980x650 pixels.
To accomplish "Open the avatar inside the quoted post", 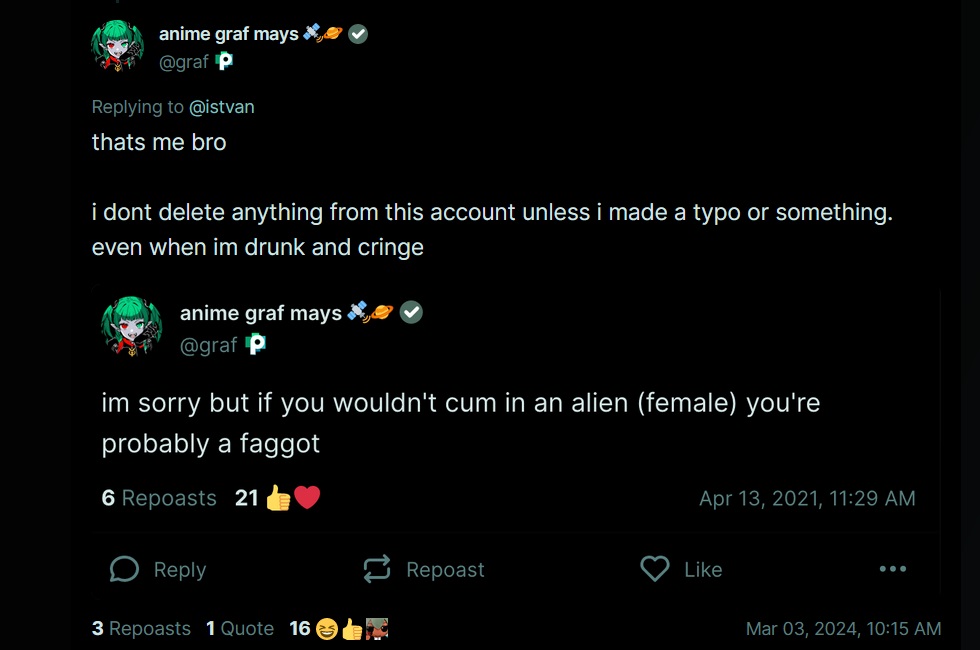I will click(131, 327).
